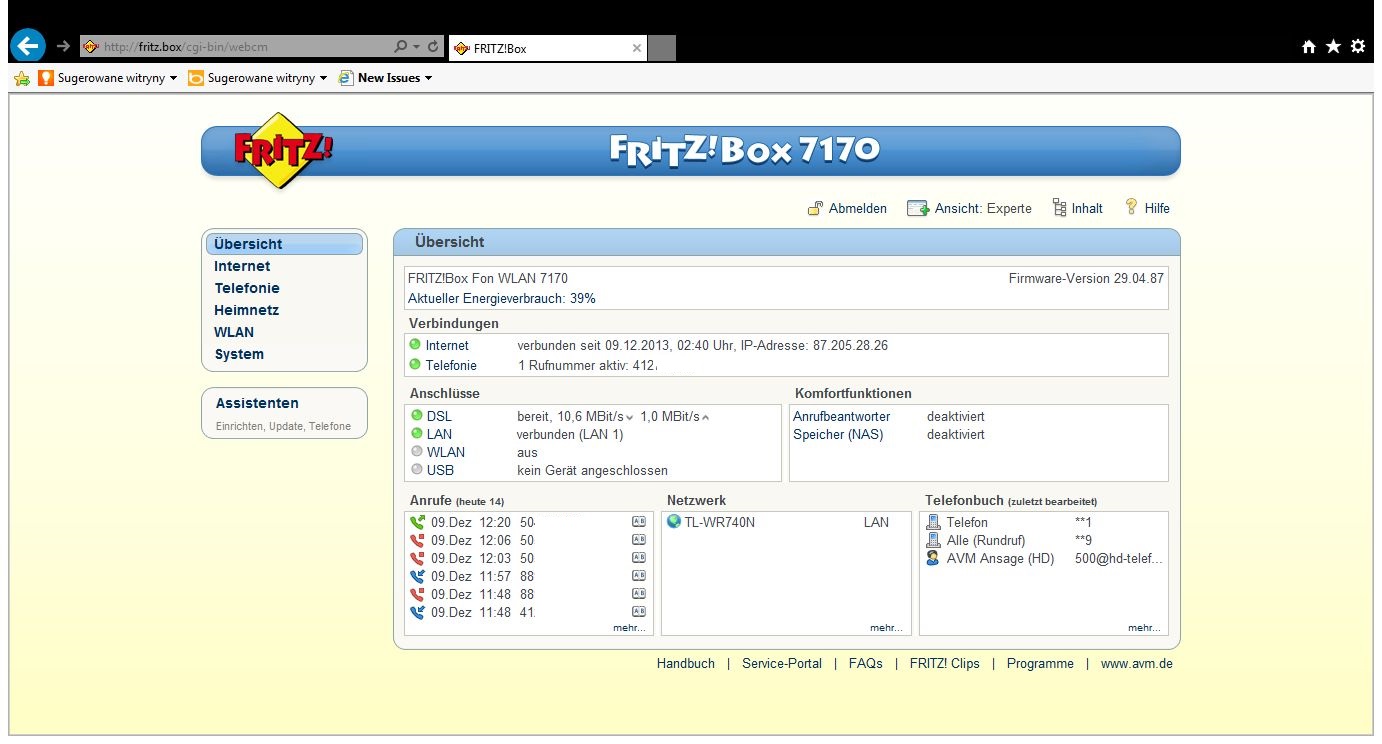The image size is (1382, 744).
Task: Open the Speicher (NAS) link
Action: [x=838, y=434]
